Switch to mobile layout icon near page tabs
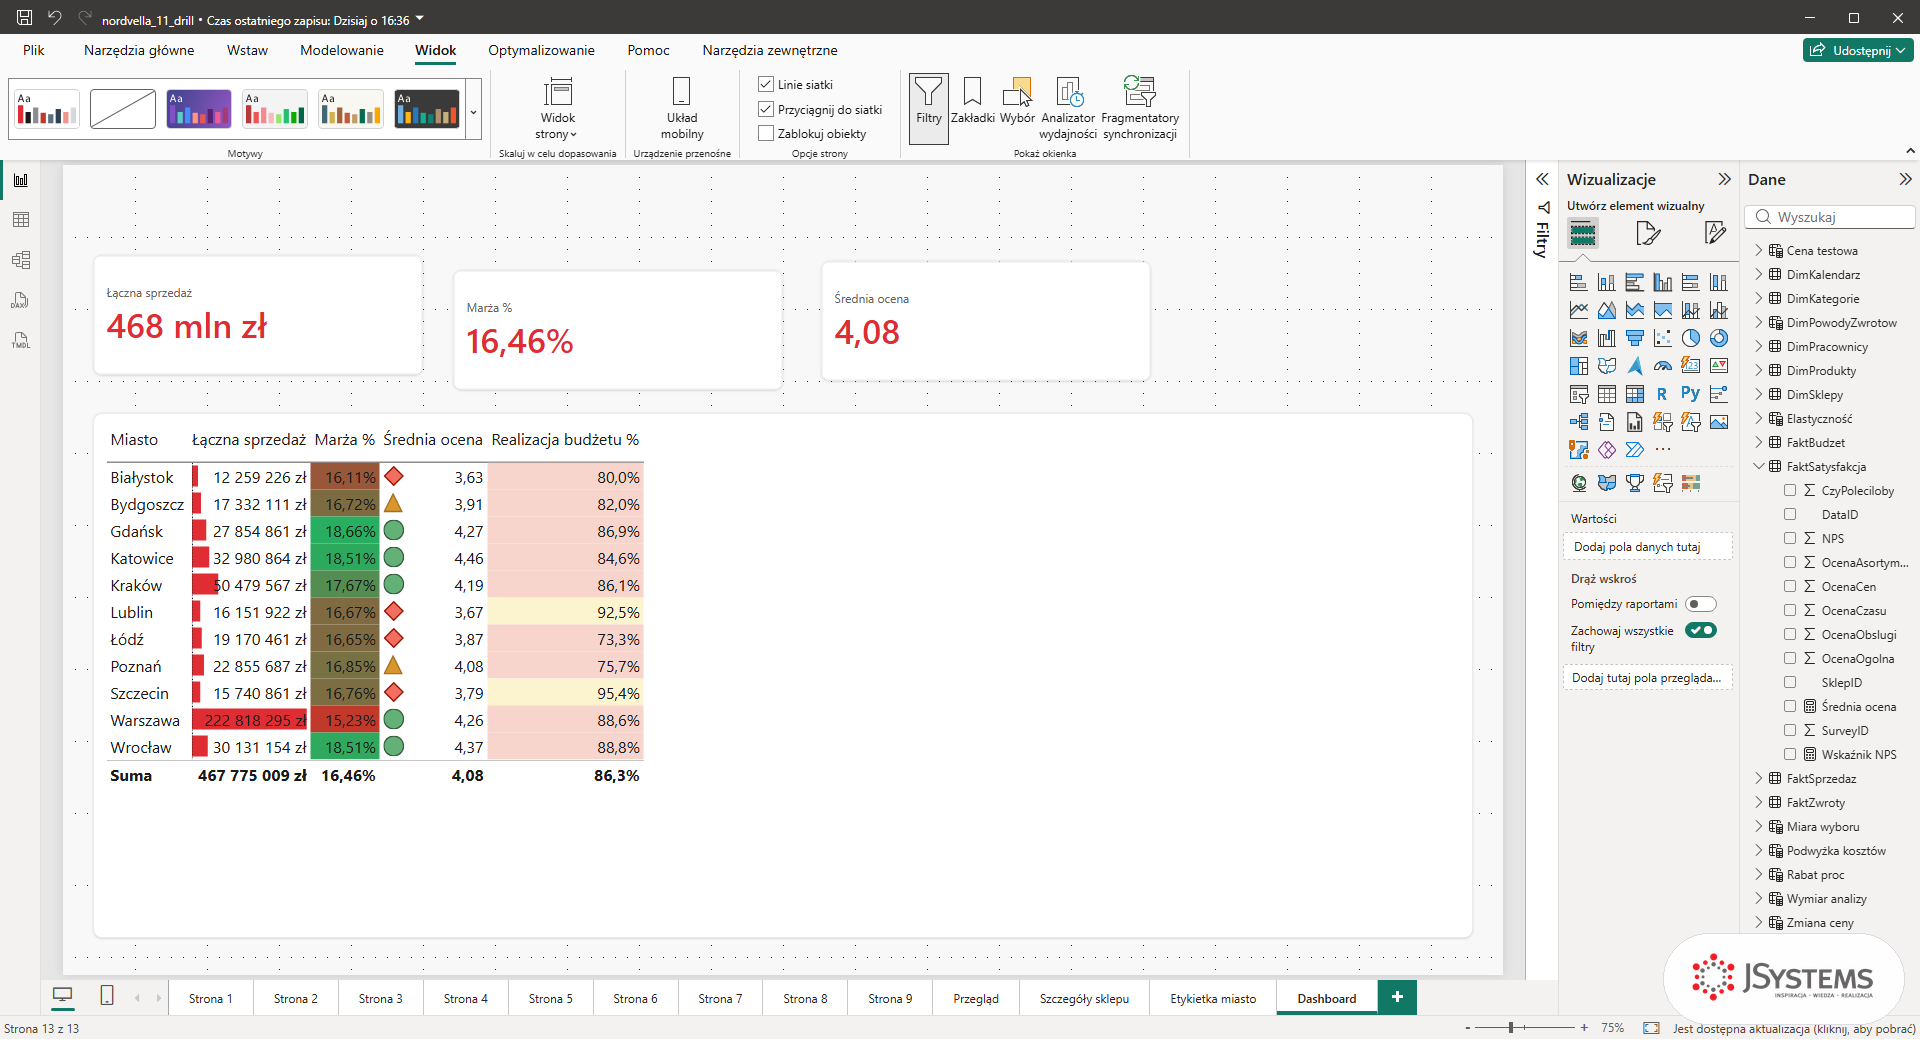Viewport: 1920px width, 1040px height. click(x=107, y=996)
